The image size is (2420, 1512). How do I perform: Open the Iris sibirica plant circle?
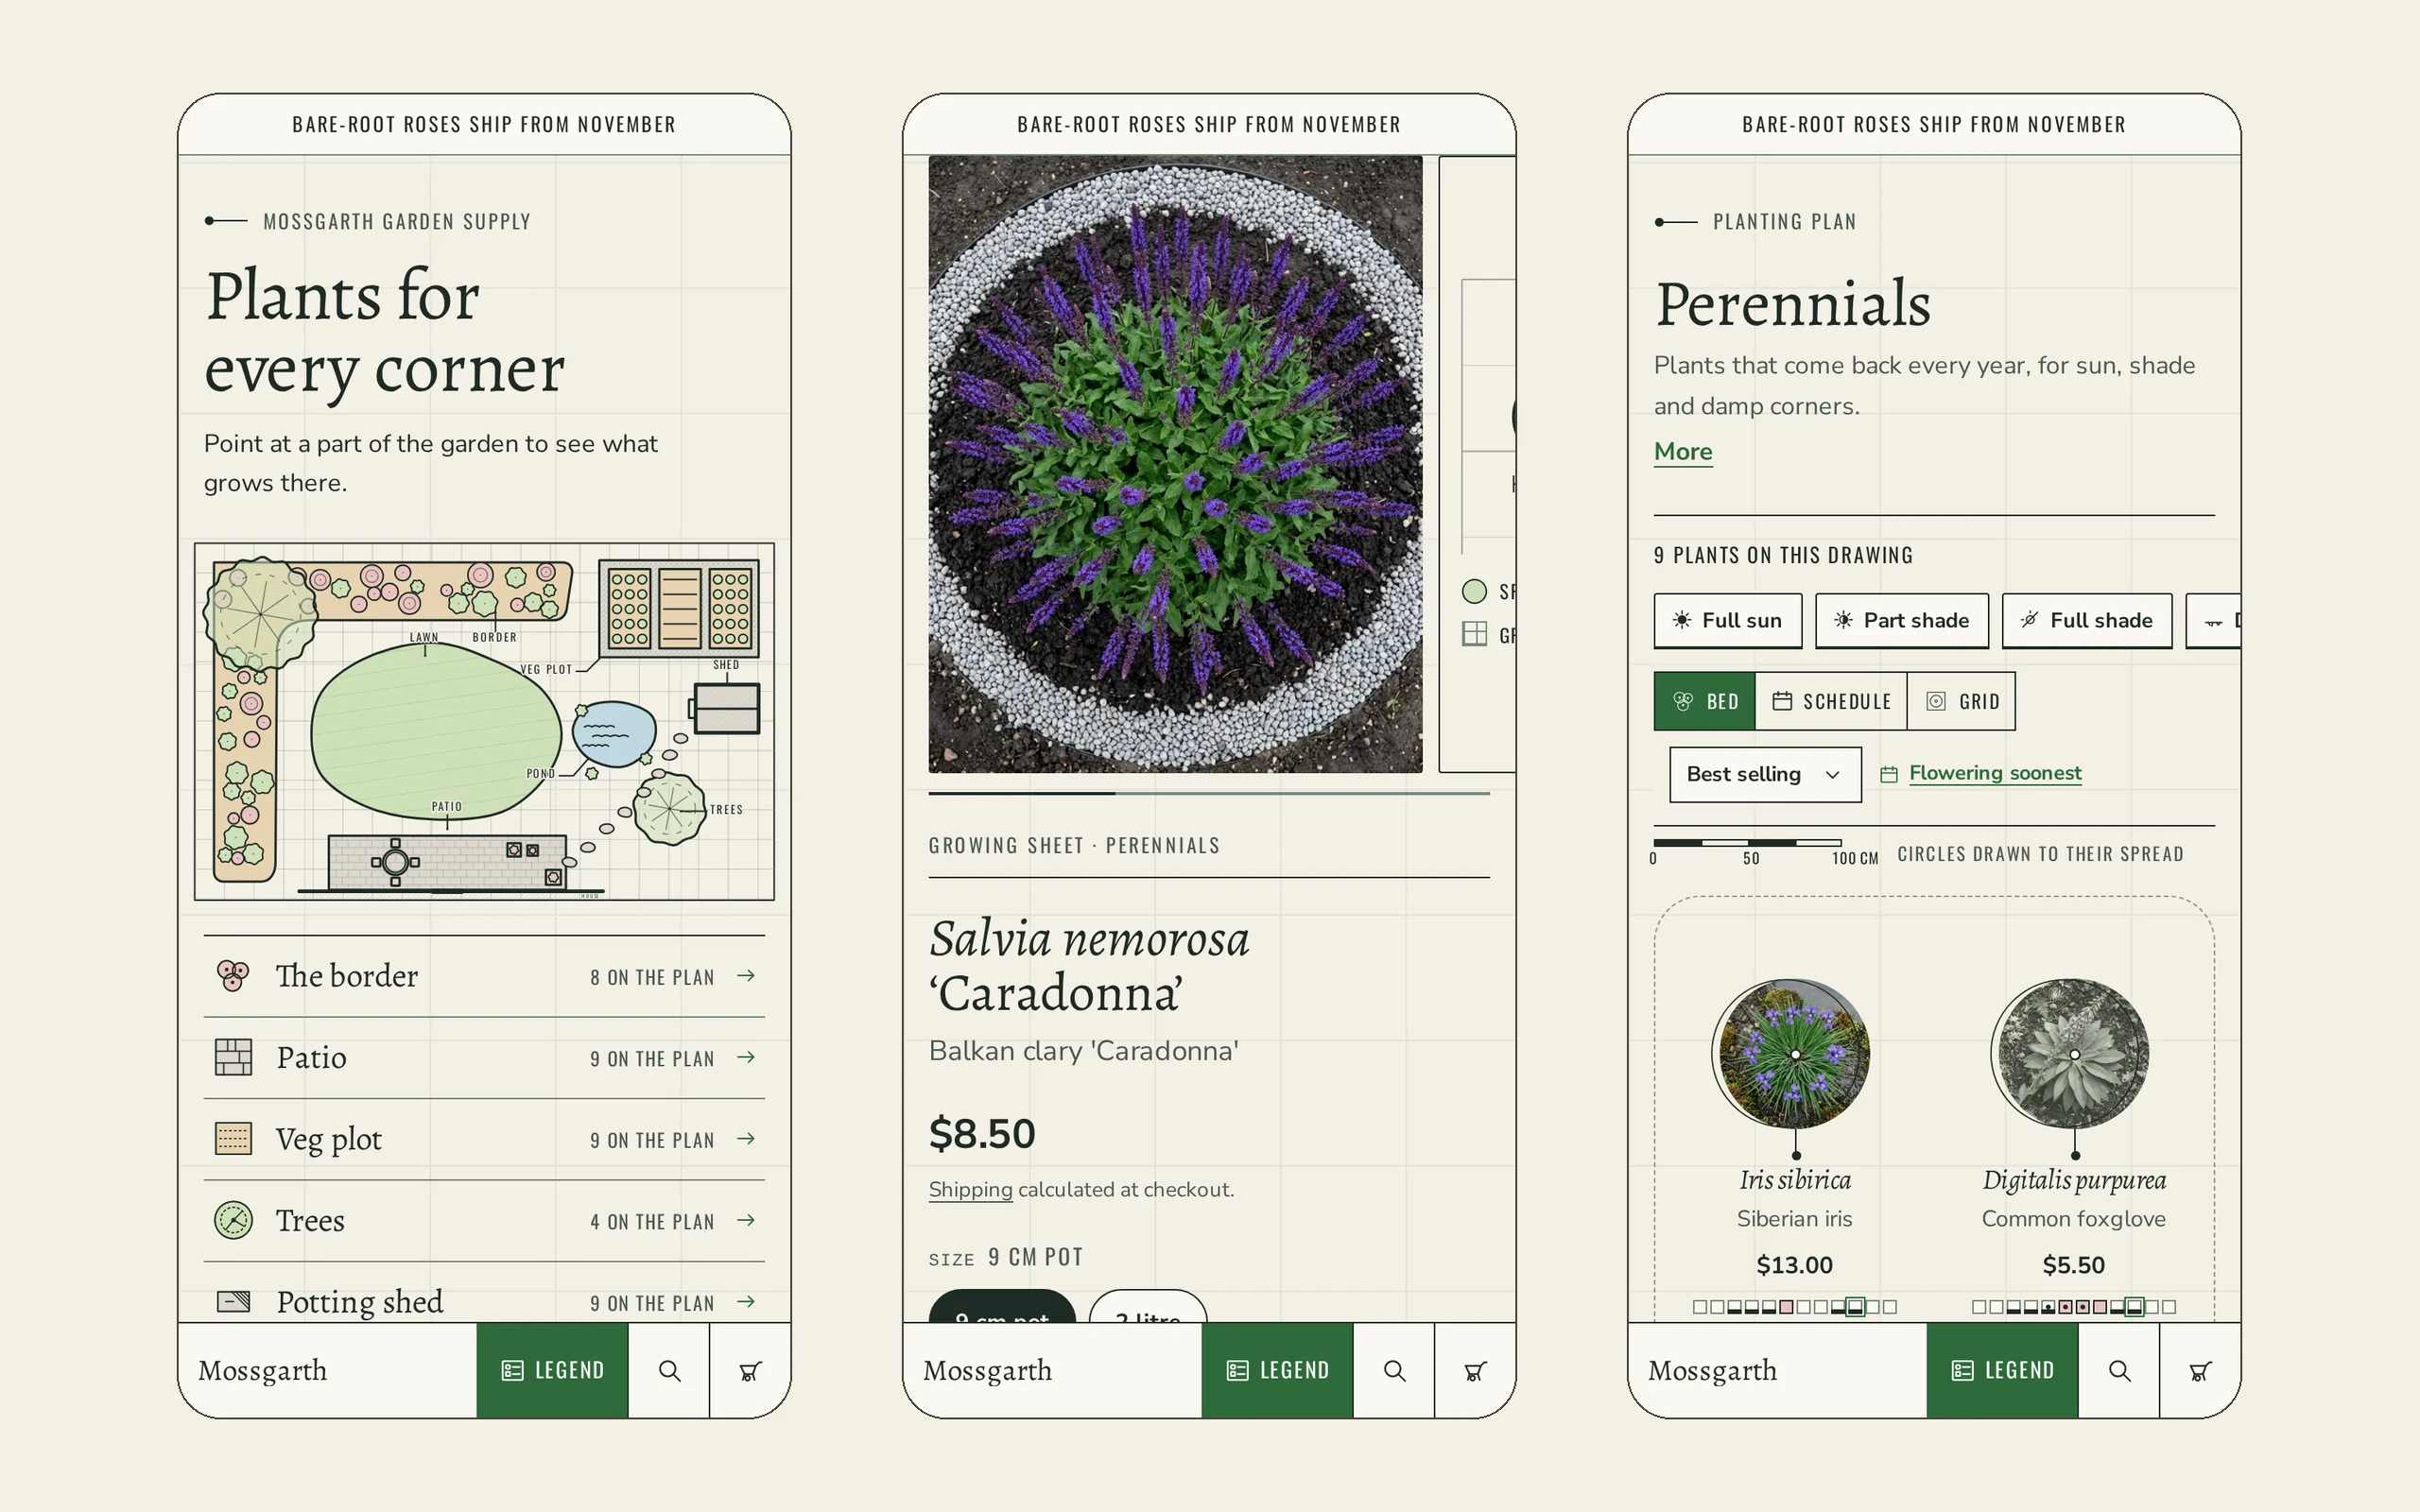point(1791,1054)
